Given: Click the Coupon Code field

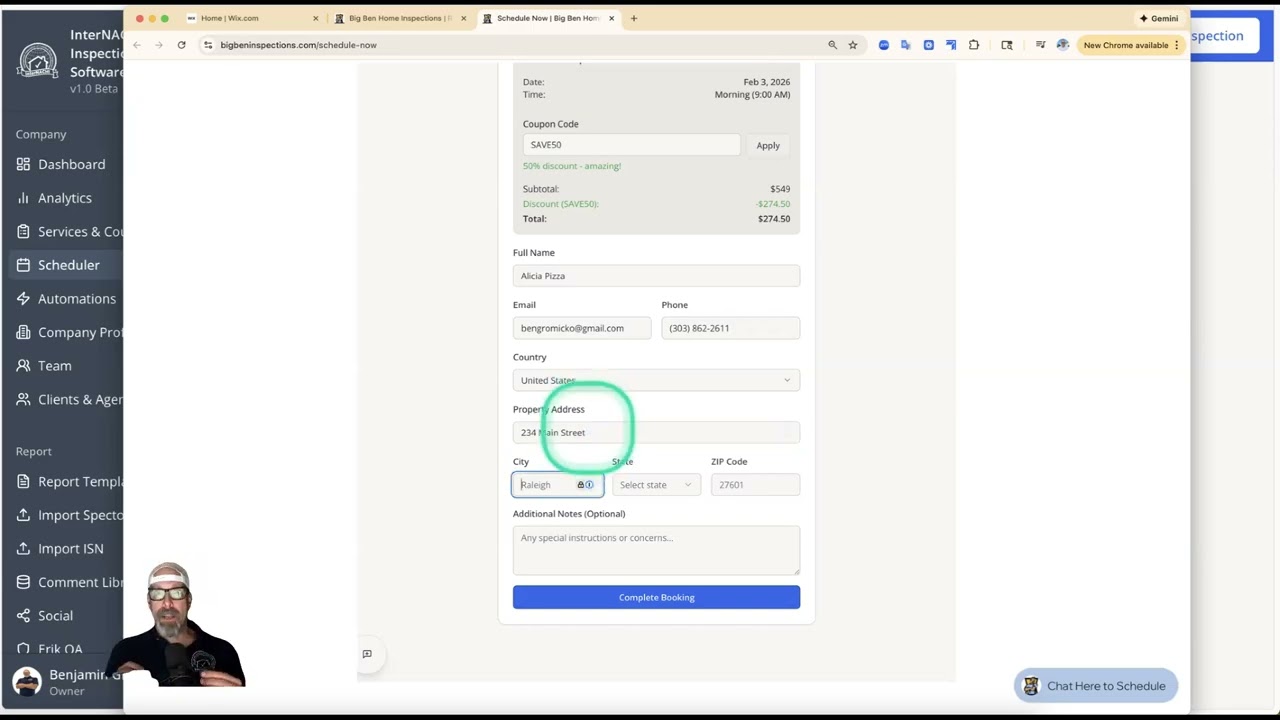Looking at the screenshot, I should [x=631, y=145].
